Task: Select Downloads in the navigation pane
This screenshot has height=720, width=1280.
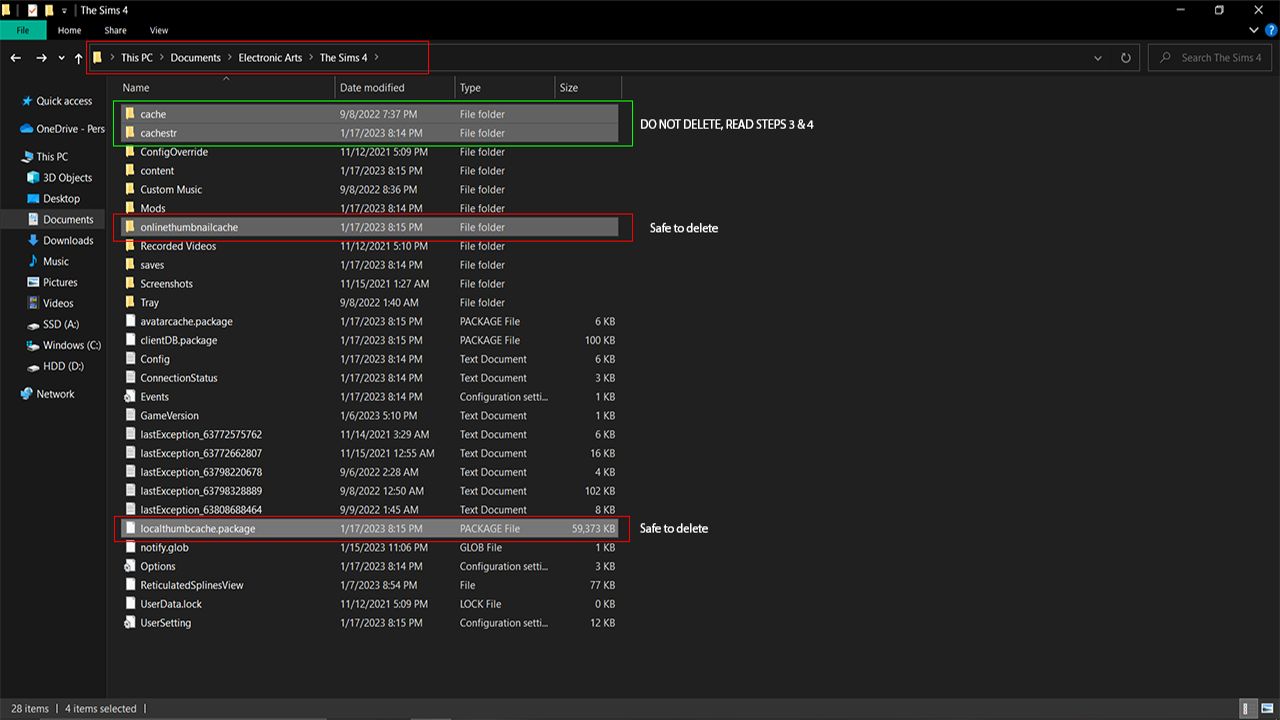Action: click(x=68, y=240)
